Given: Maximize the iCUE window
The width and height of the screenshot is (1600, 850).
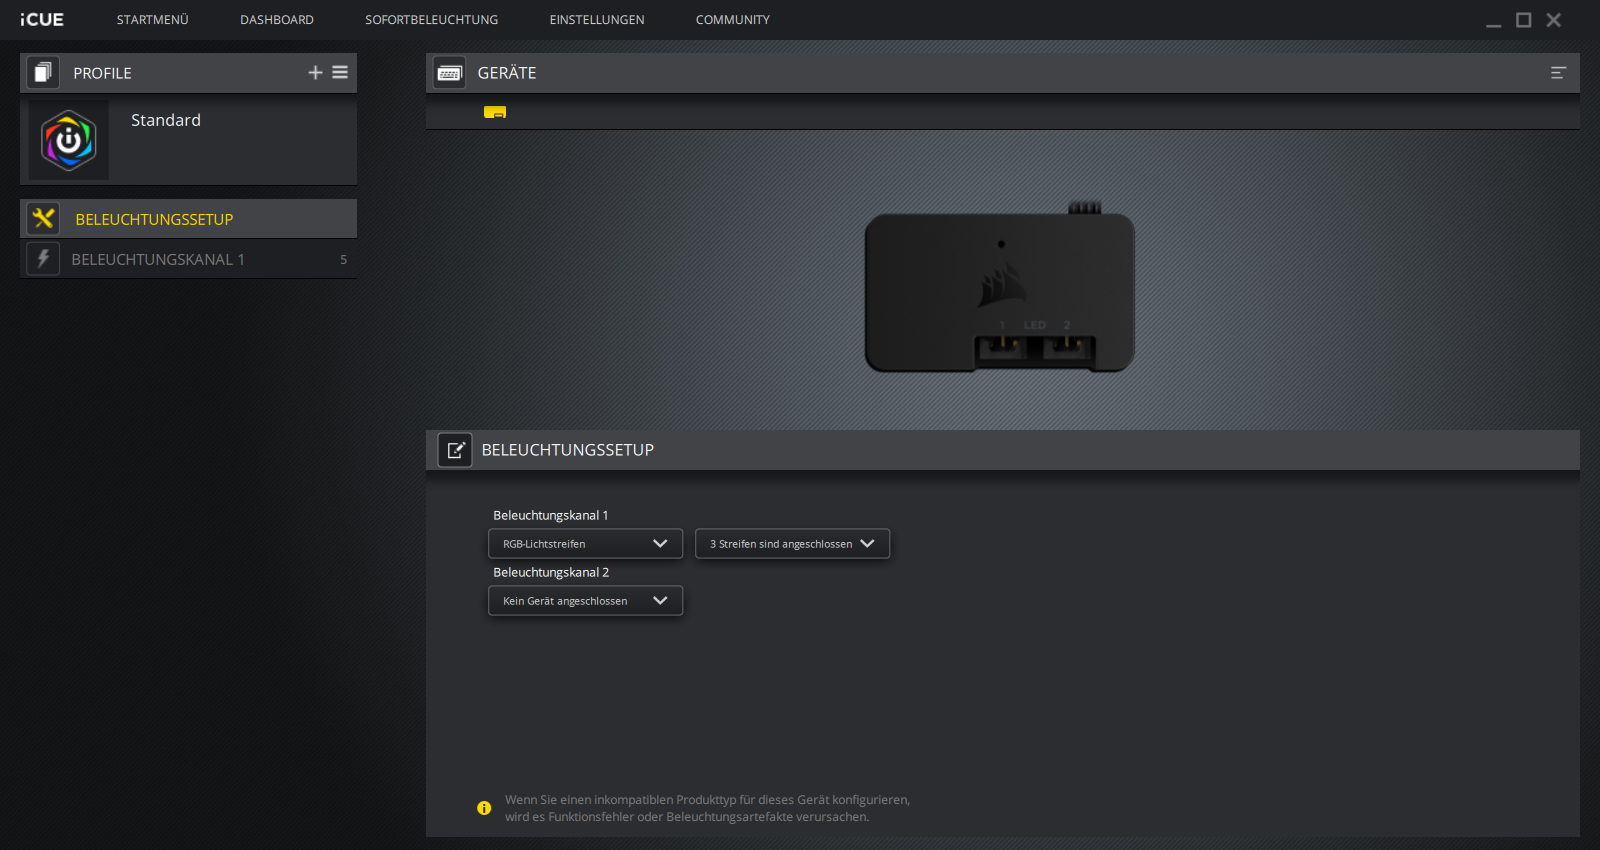Looking at the screenshot, I should (1524, 20).
